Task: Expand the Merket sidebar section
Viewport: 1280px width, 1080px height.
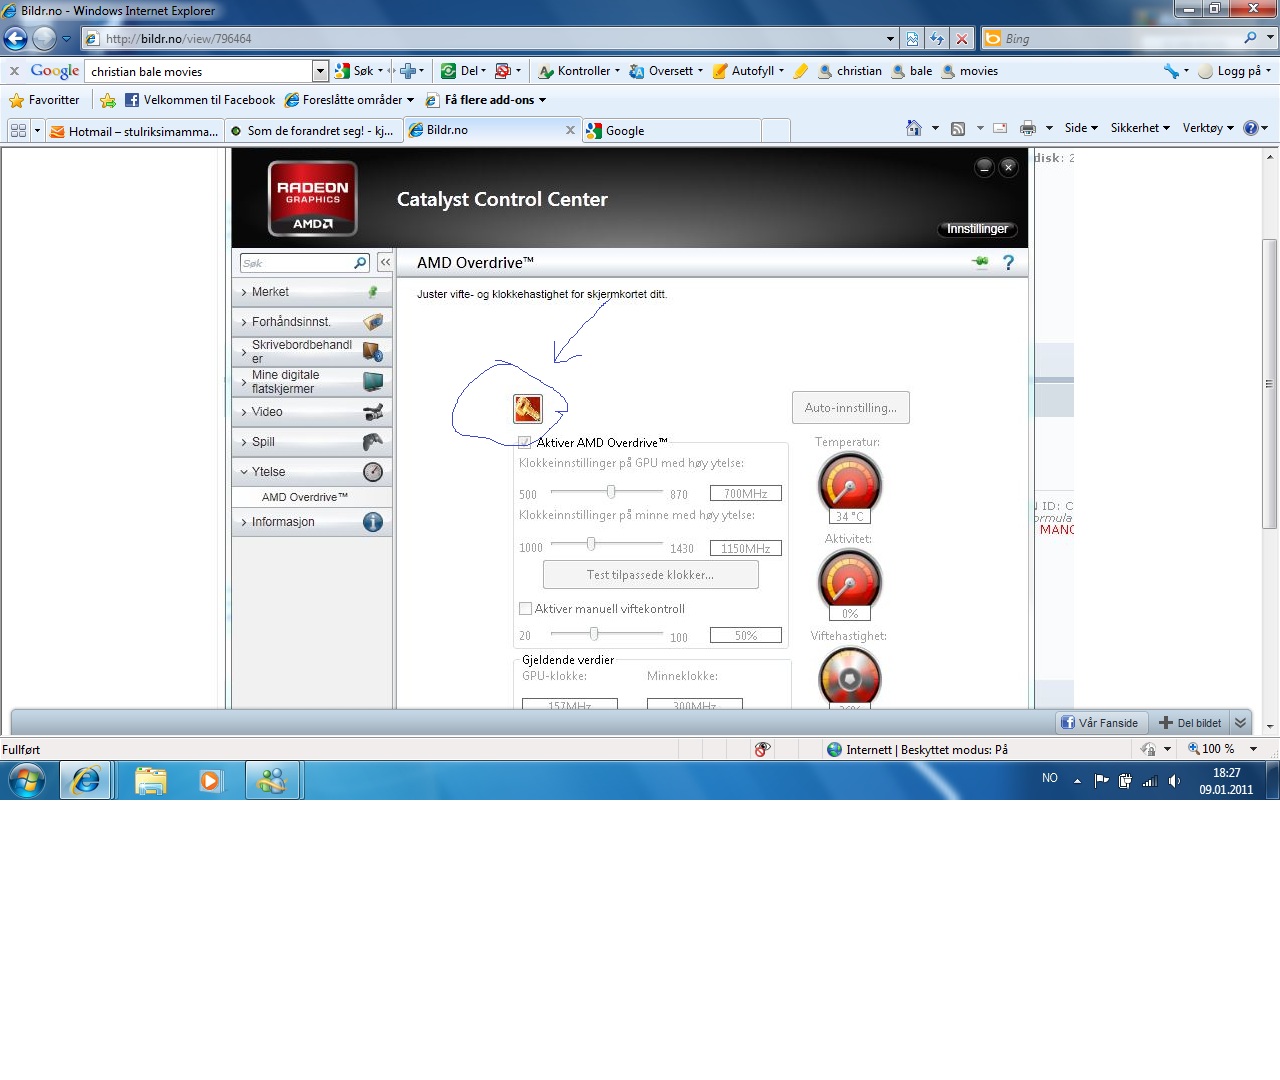Action: coord(312,292)
